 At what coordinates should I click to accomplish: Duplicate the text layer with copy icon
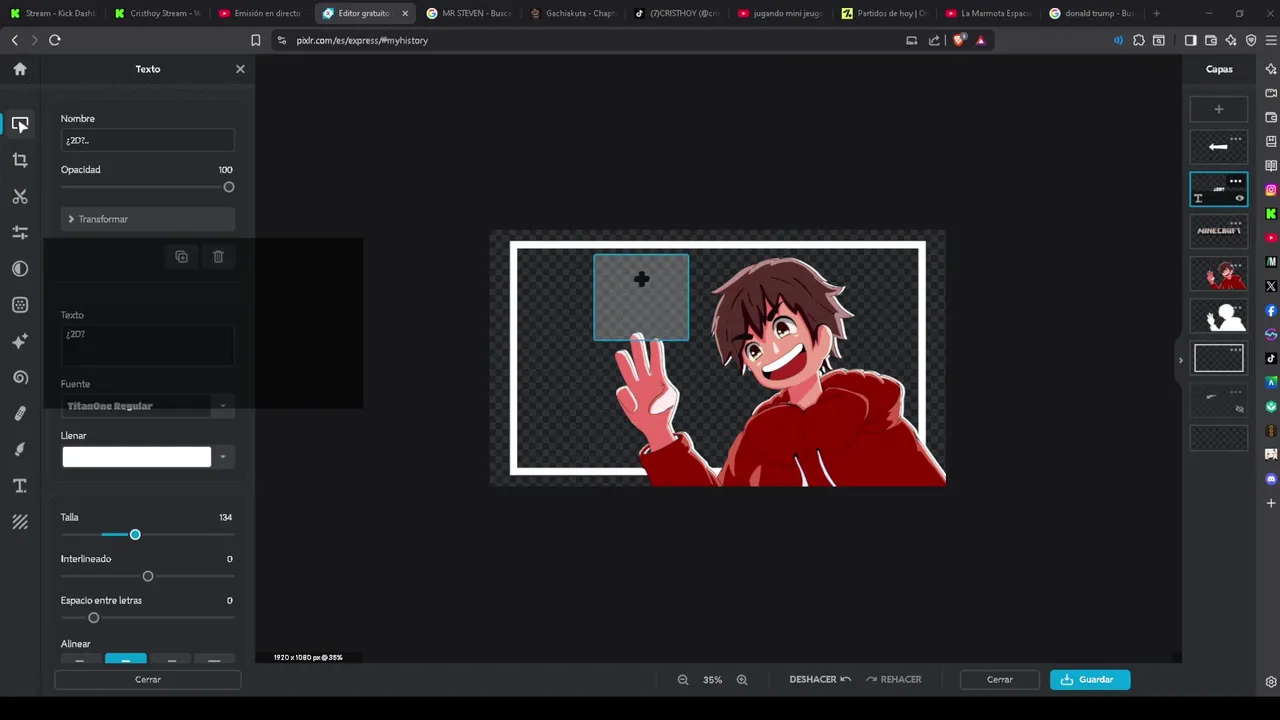(181, 257)
